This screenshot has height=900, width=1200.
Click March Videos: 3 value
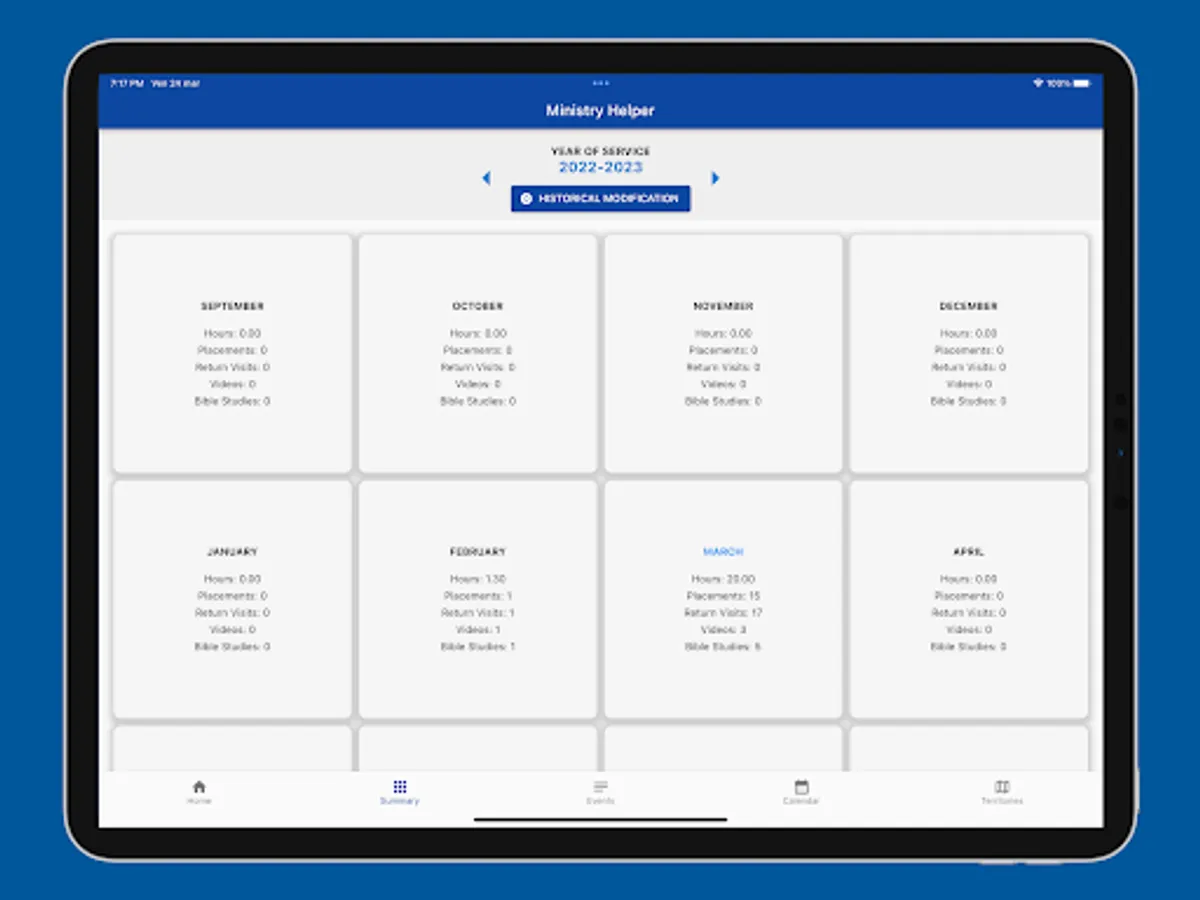point(723,630)
